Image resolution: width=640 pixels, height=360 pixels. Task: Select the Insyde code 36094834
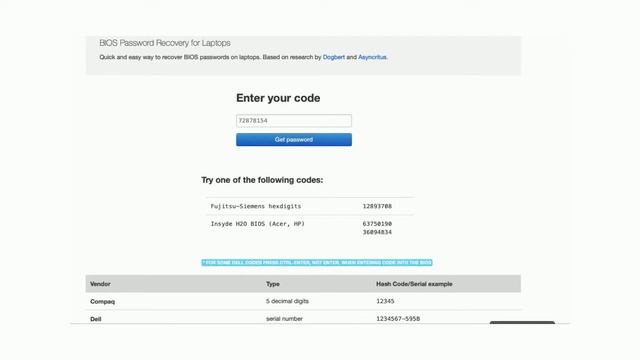pyautogui.click(x=377, y=232)
